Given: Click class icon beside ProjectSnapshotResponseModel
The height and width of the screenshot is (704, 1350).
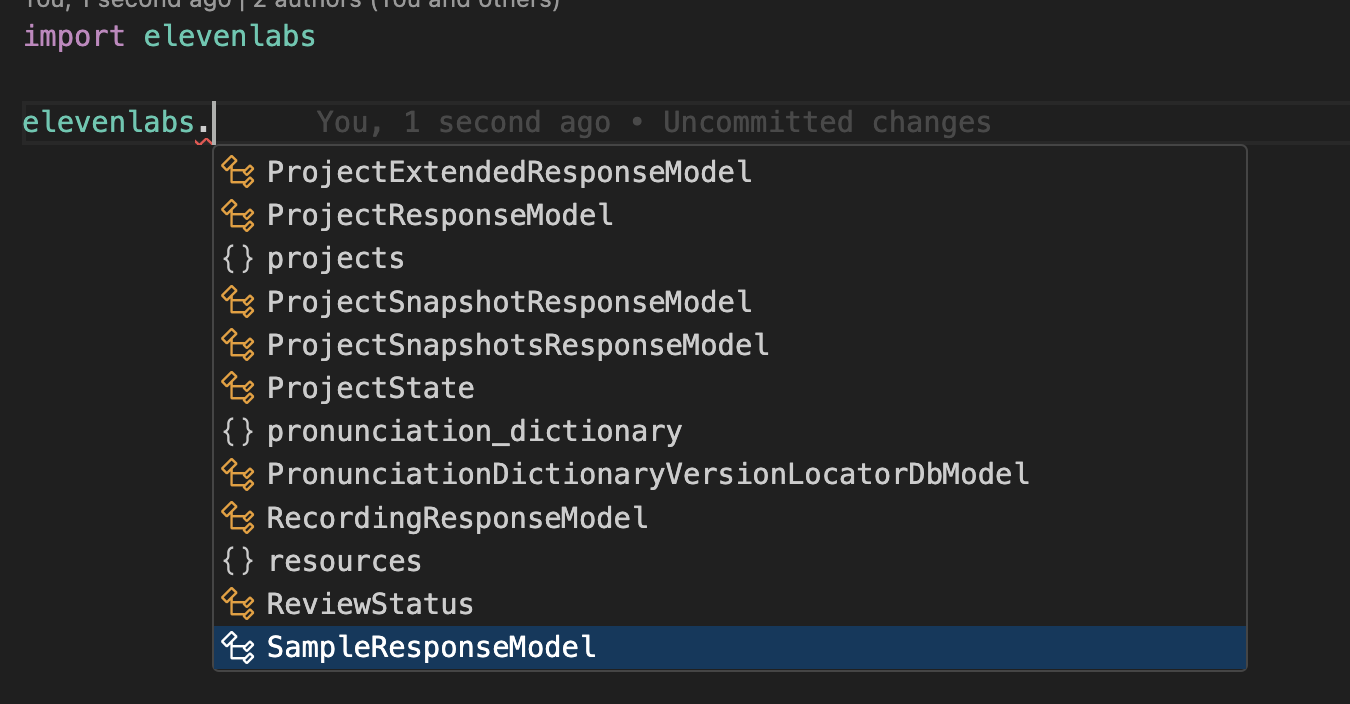Looking at the screenshot, I should click(238, 301).
